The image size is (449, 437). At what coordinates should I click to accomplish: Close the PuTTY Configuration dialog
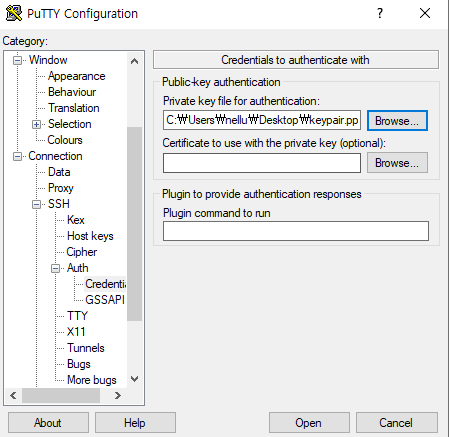point(425,13)
